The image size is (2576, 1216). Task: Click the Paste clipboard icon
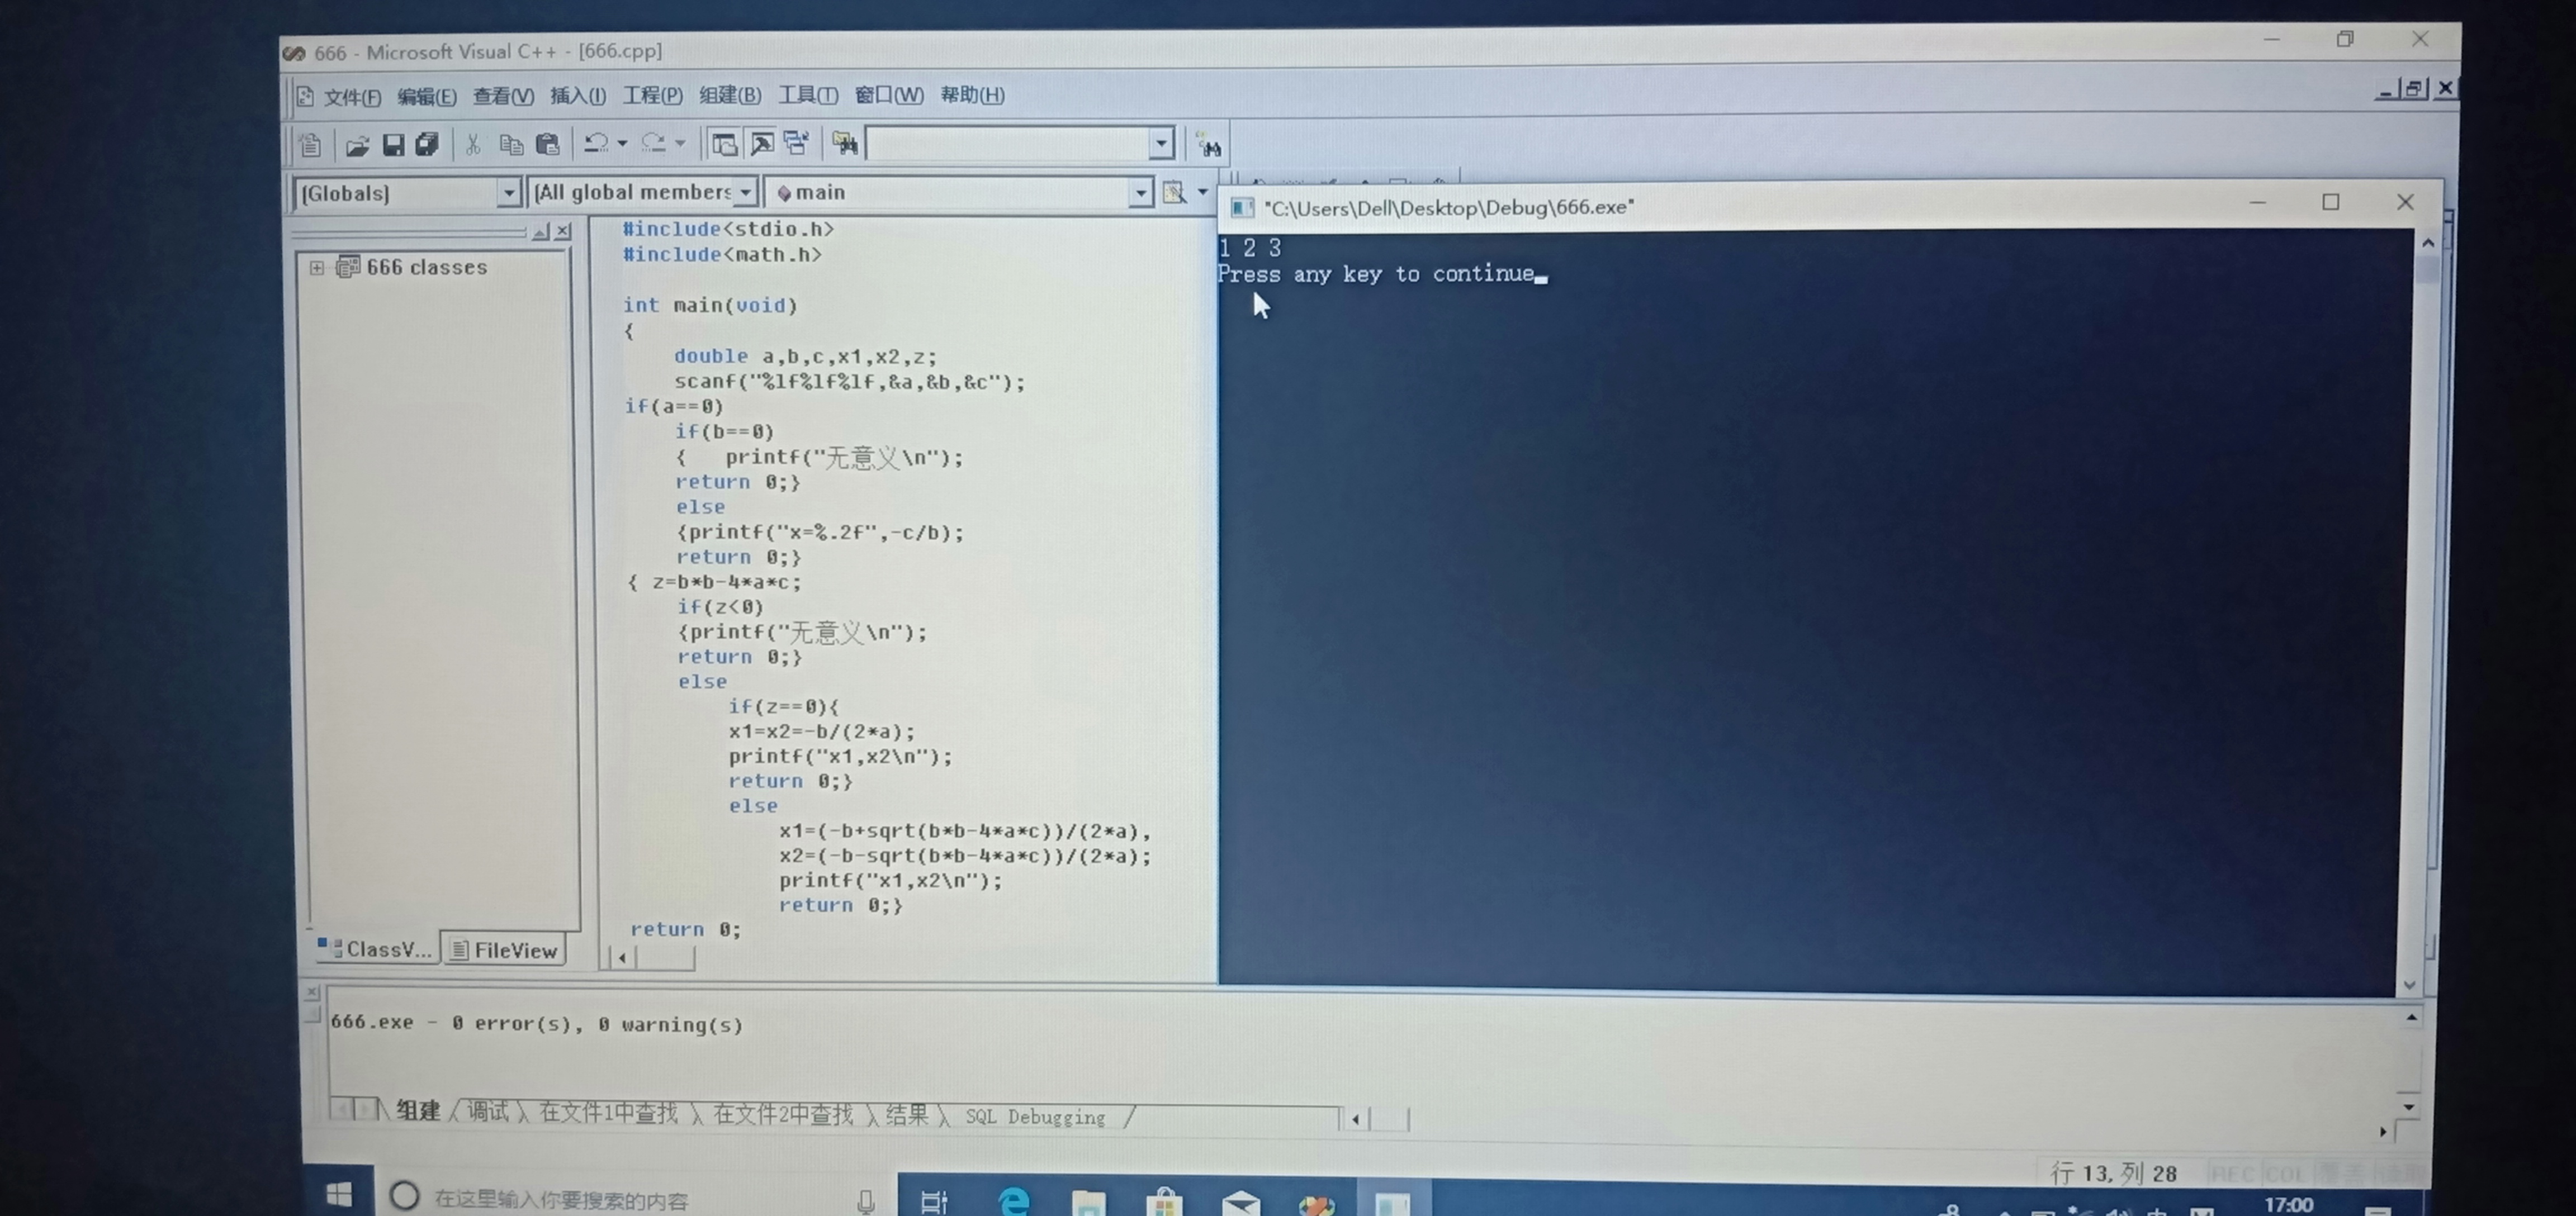click(x=547, y=145)
